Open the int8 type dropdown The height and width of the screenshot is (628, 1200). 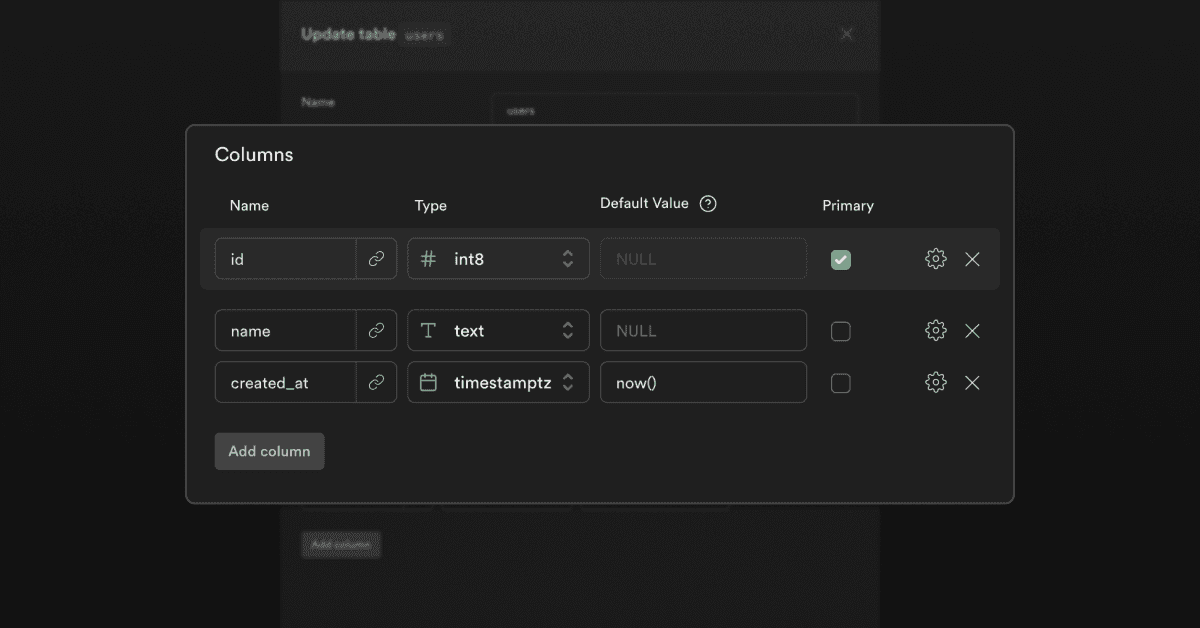click(498, 259)
